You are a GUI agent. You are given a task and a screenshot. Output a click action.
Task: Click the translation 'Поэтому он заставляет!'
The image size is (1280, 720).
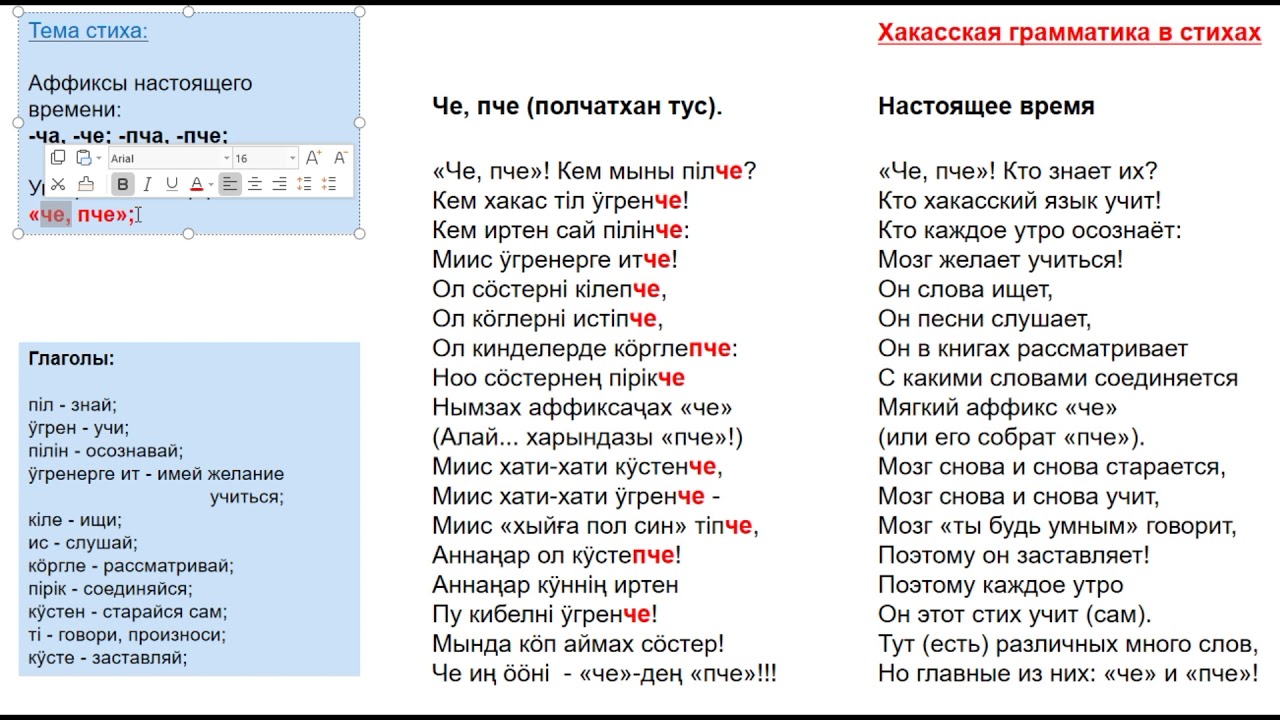tap(1014, 555)
